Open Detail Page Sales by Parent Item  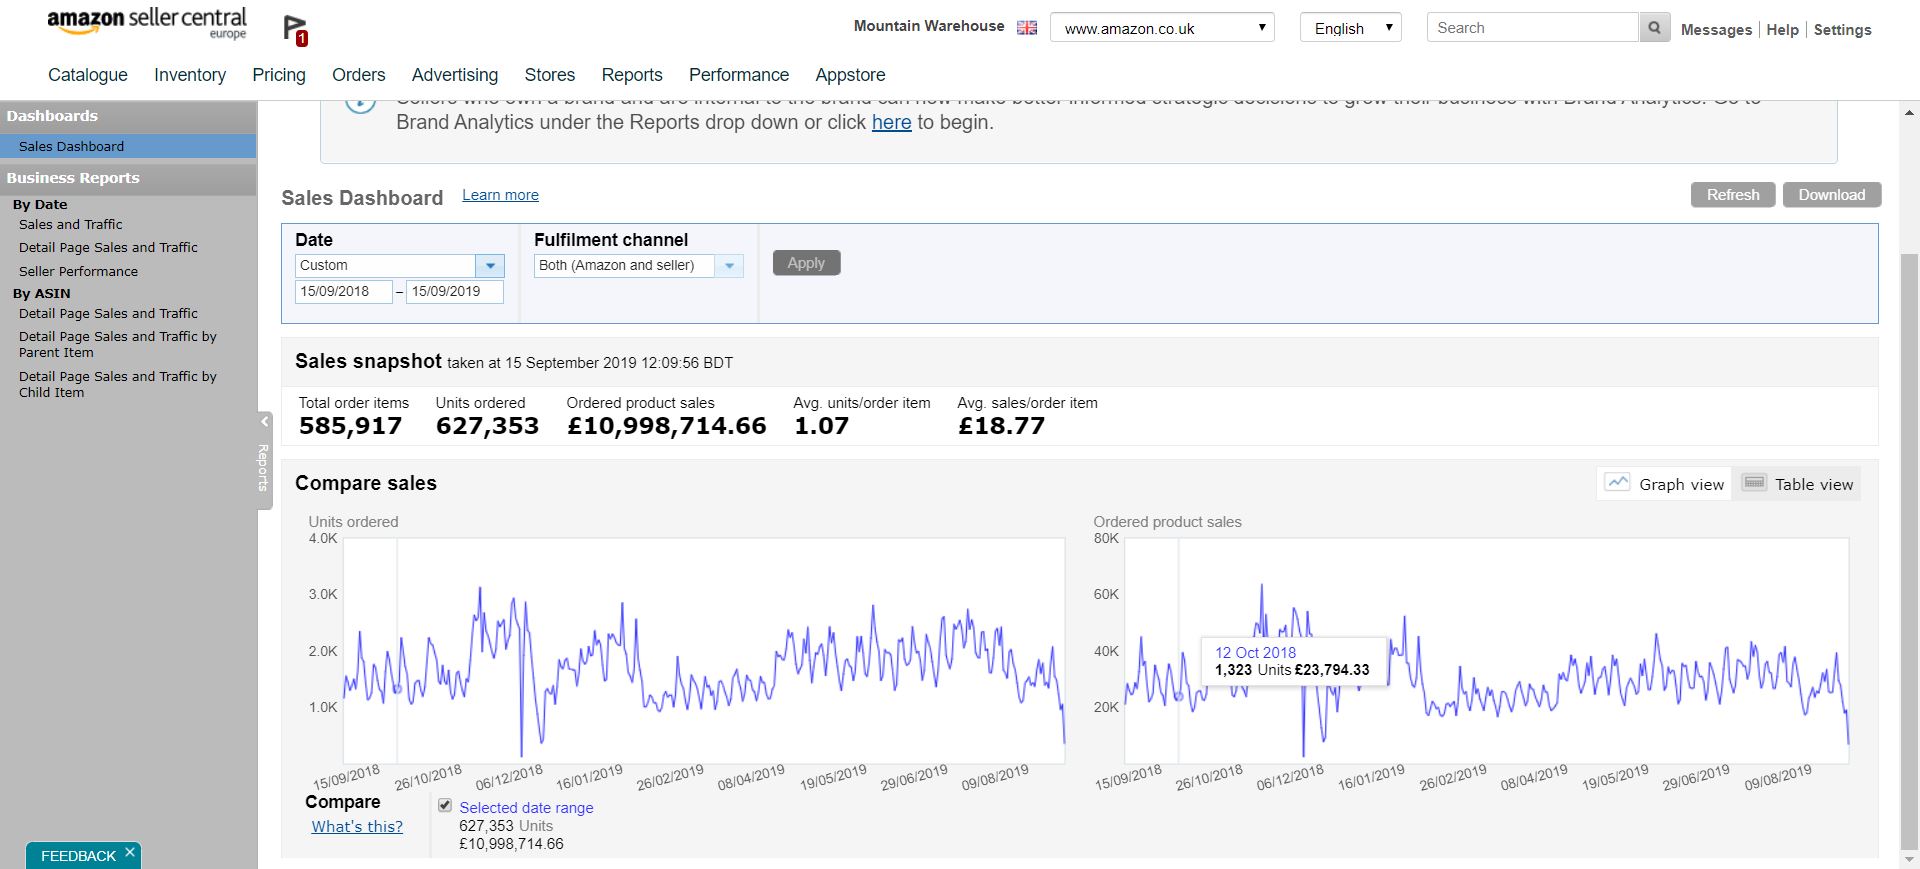click(x=118, y=344)
